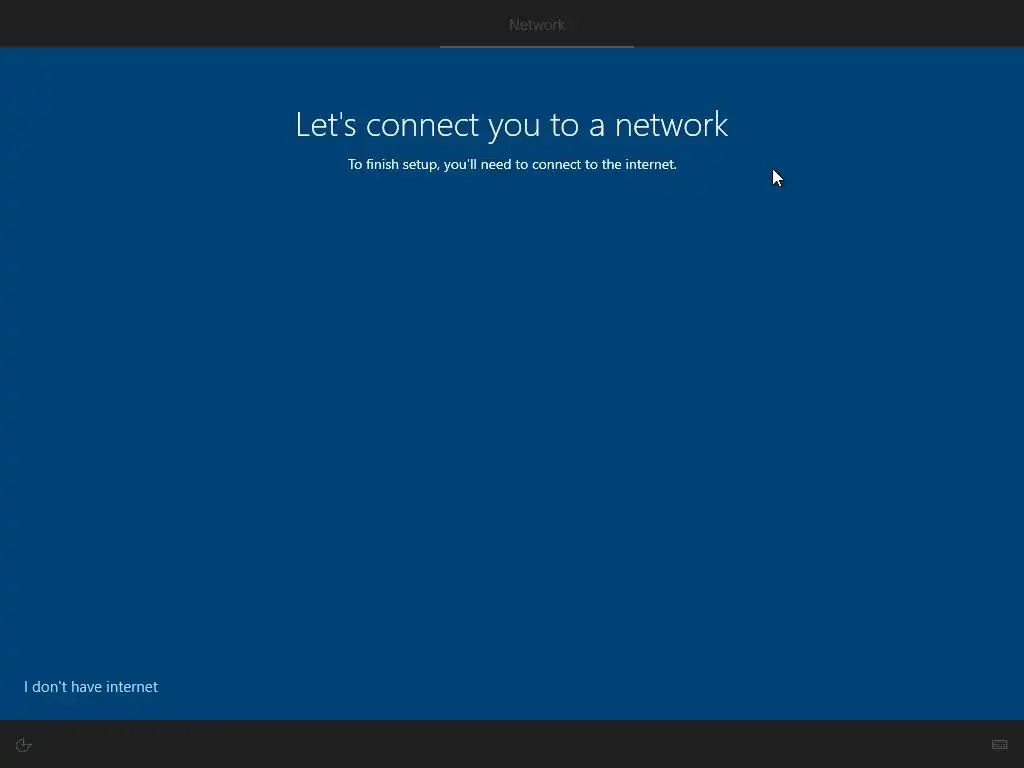Image resolution: width=1024 pixels, height=768 pixels.
Task: Click the progress underline beneath Network
Action: pos(537,46)
